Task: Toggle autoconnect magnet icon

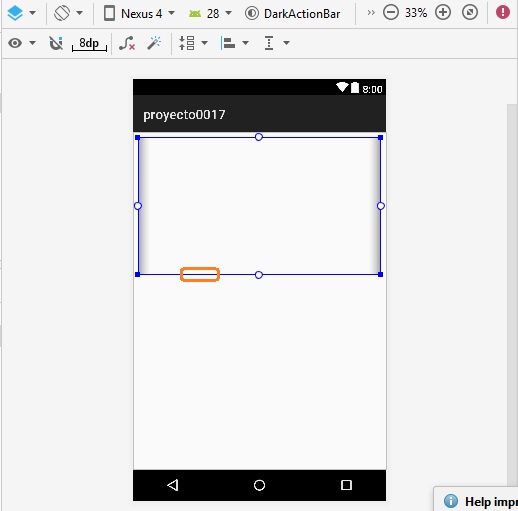Action: tap(56, 43)
